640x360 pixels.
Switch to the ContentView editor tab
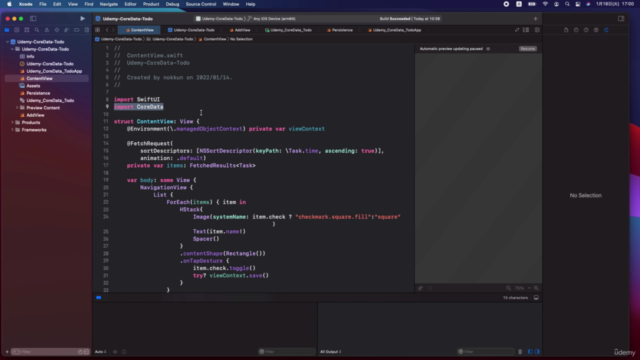(139, 30)
